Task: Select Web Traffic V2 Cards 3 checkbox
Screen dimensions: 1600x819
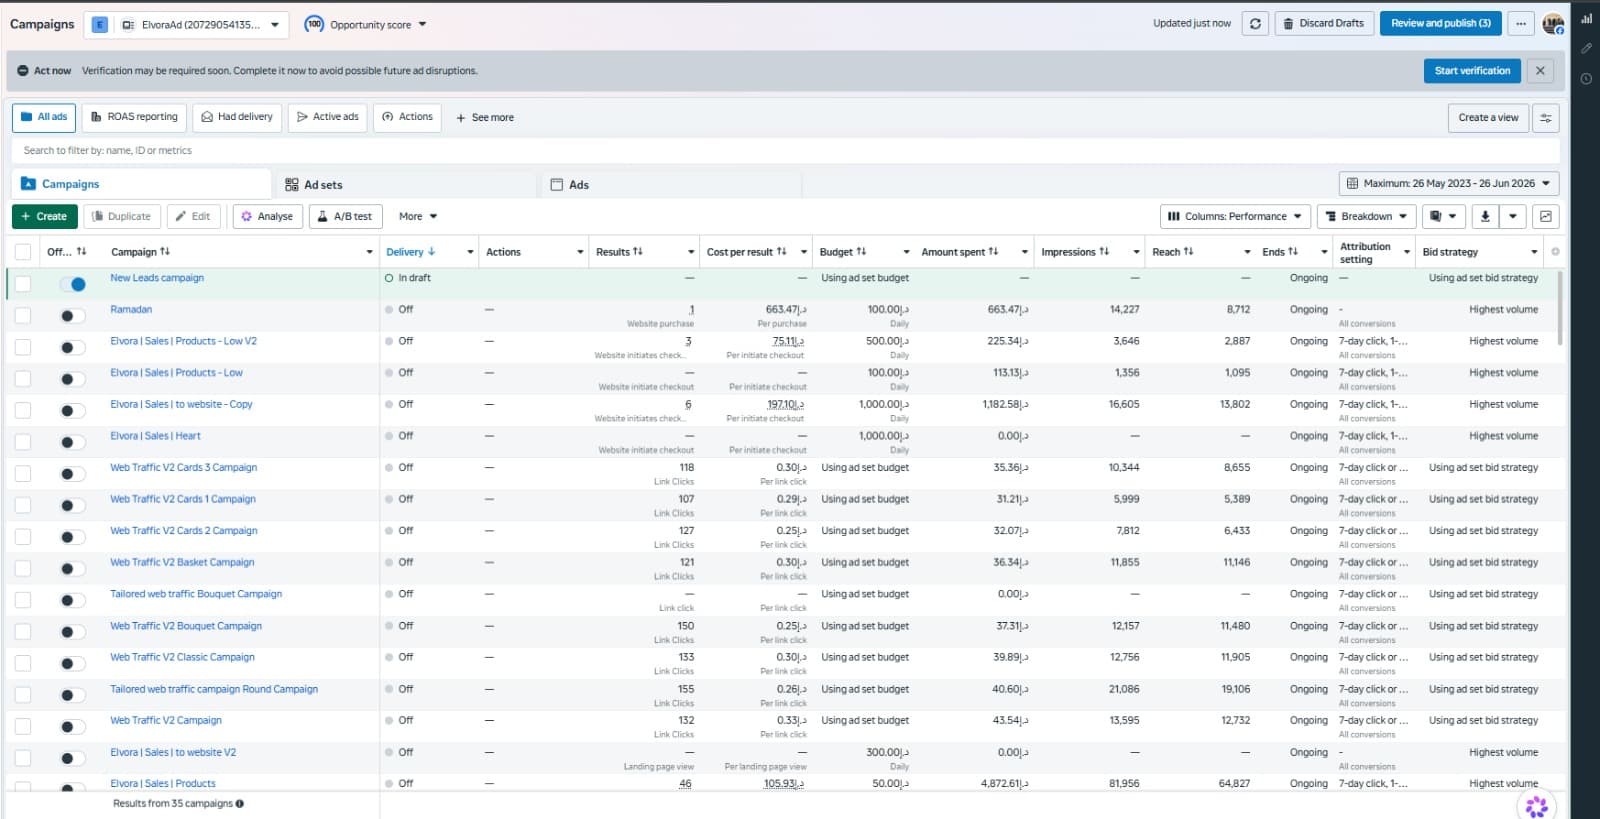Action: pos(23,474)
